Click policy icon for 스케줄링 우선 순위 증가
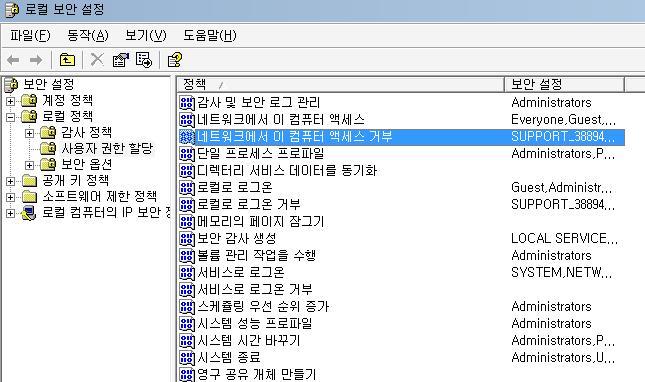Image resolution: width=645 pixels, height=382 pixels. pos(187,307)
